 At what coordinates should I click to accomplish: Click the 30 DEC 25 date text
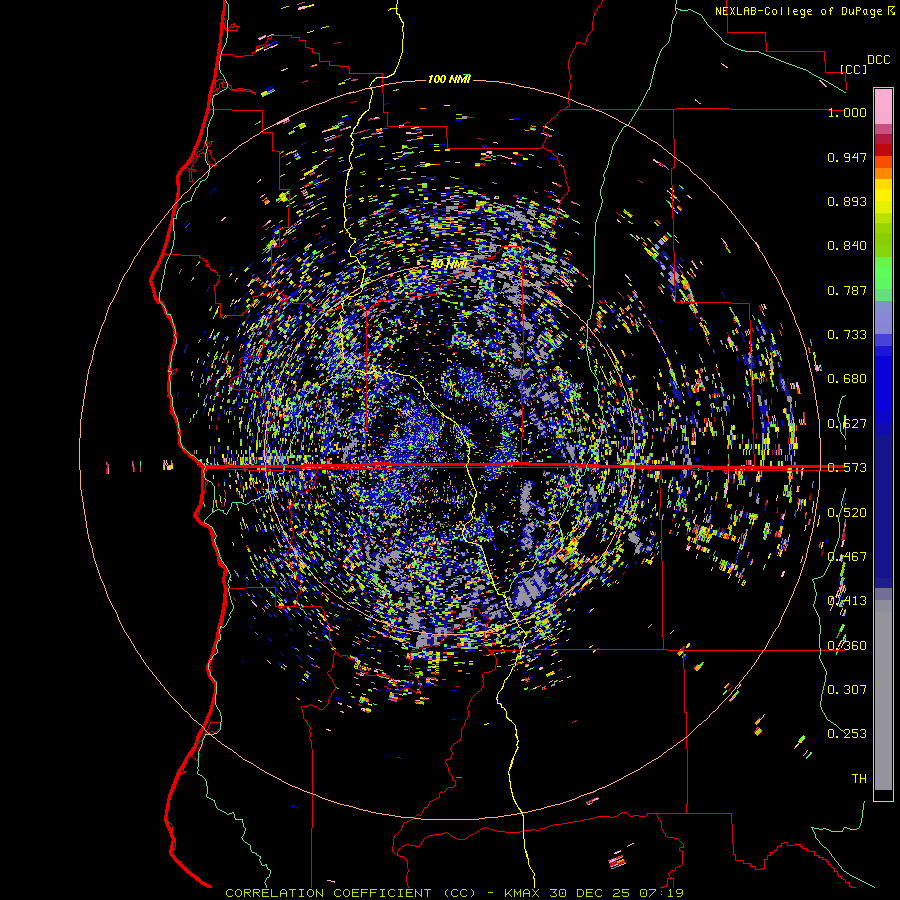589,893
